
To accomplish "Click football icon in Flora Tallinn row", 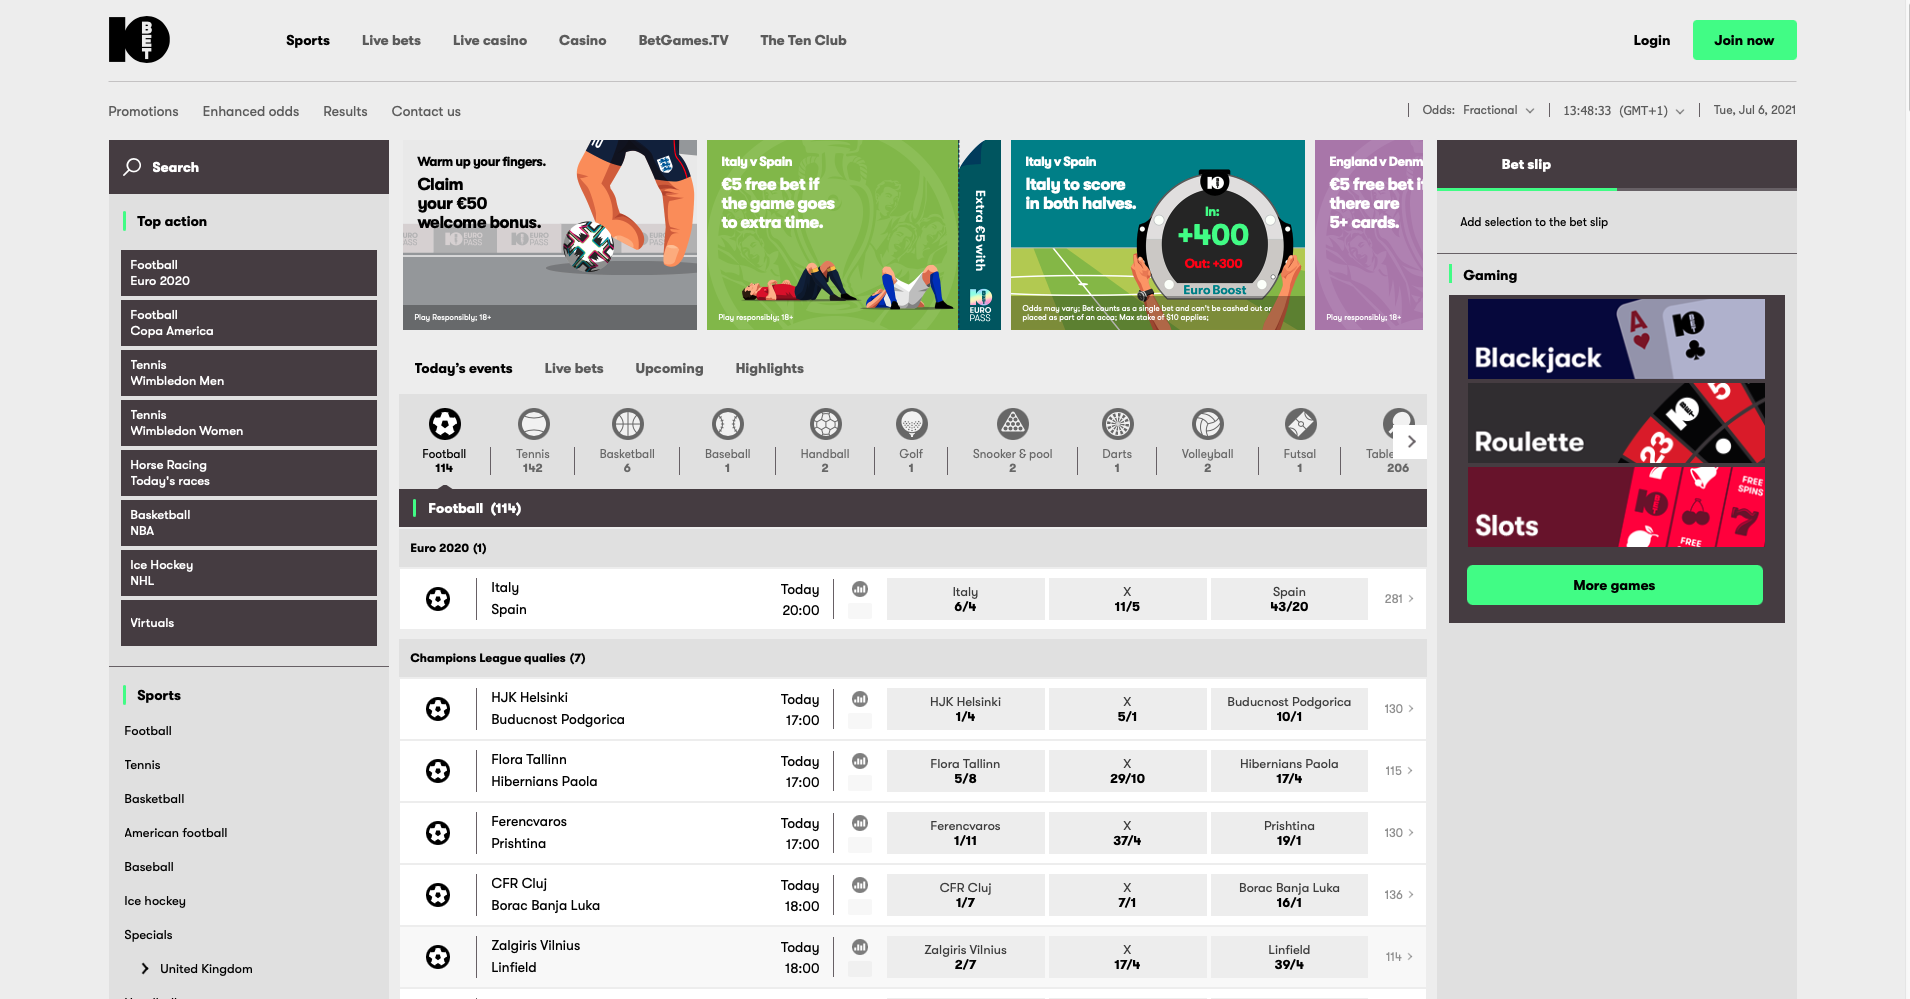I will click(438, 771).
